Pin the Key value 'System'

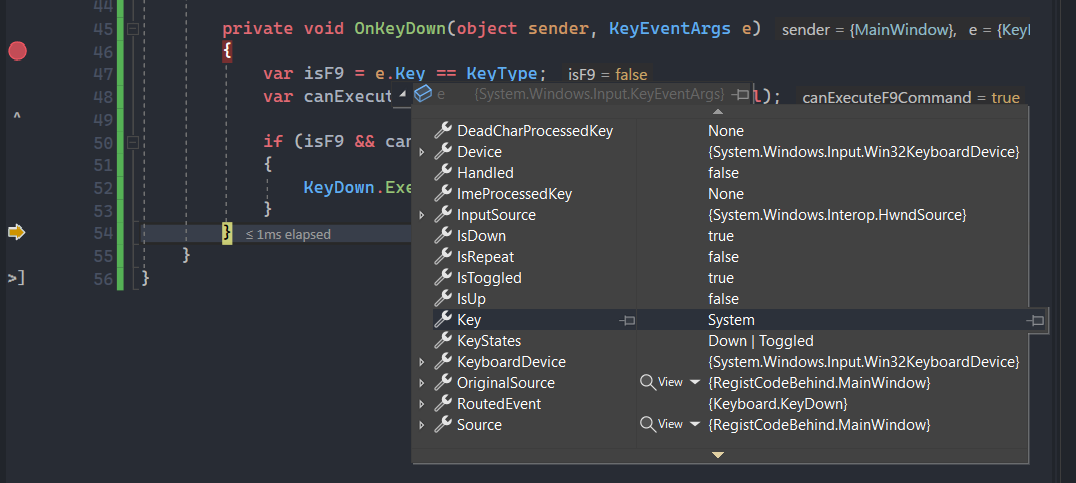1036,320
